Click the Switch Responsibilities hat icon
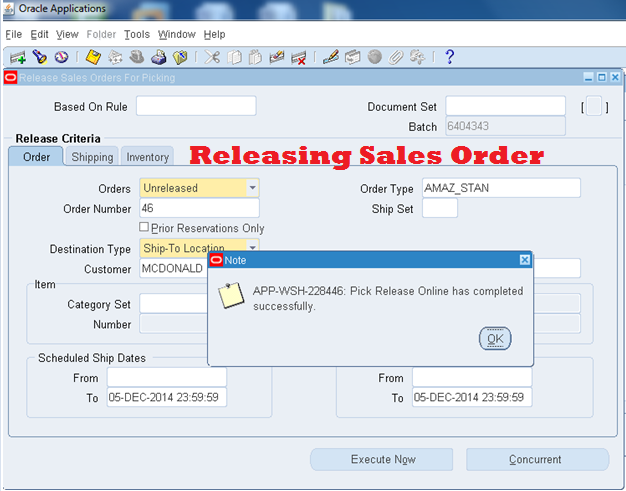This screenshot has height=491, width=626. click(x=137, y=57)
